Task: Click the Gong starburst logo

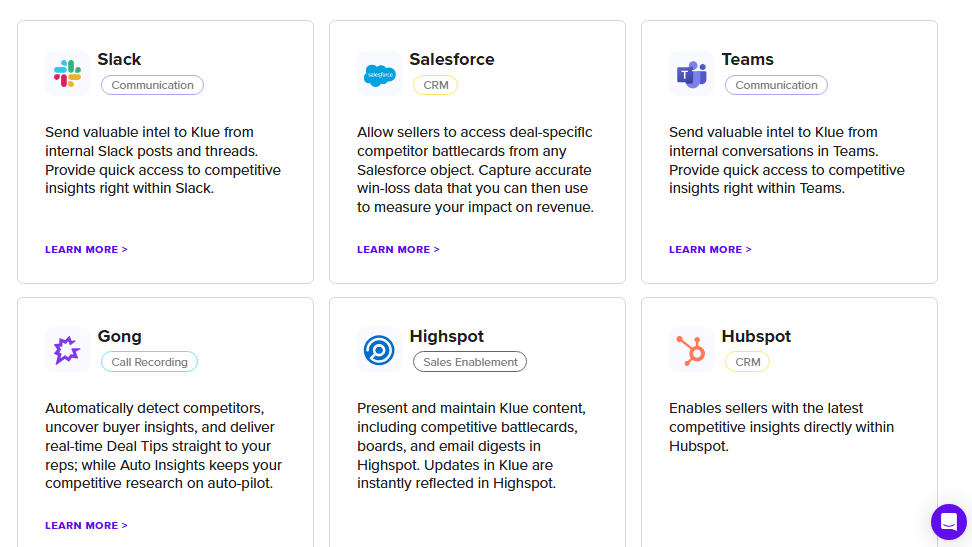Action: click(68, 350)
